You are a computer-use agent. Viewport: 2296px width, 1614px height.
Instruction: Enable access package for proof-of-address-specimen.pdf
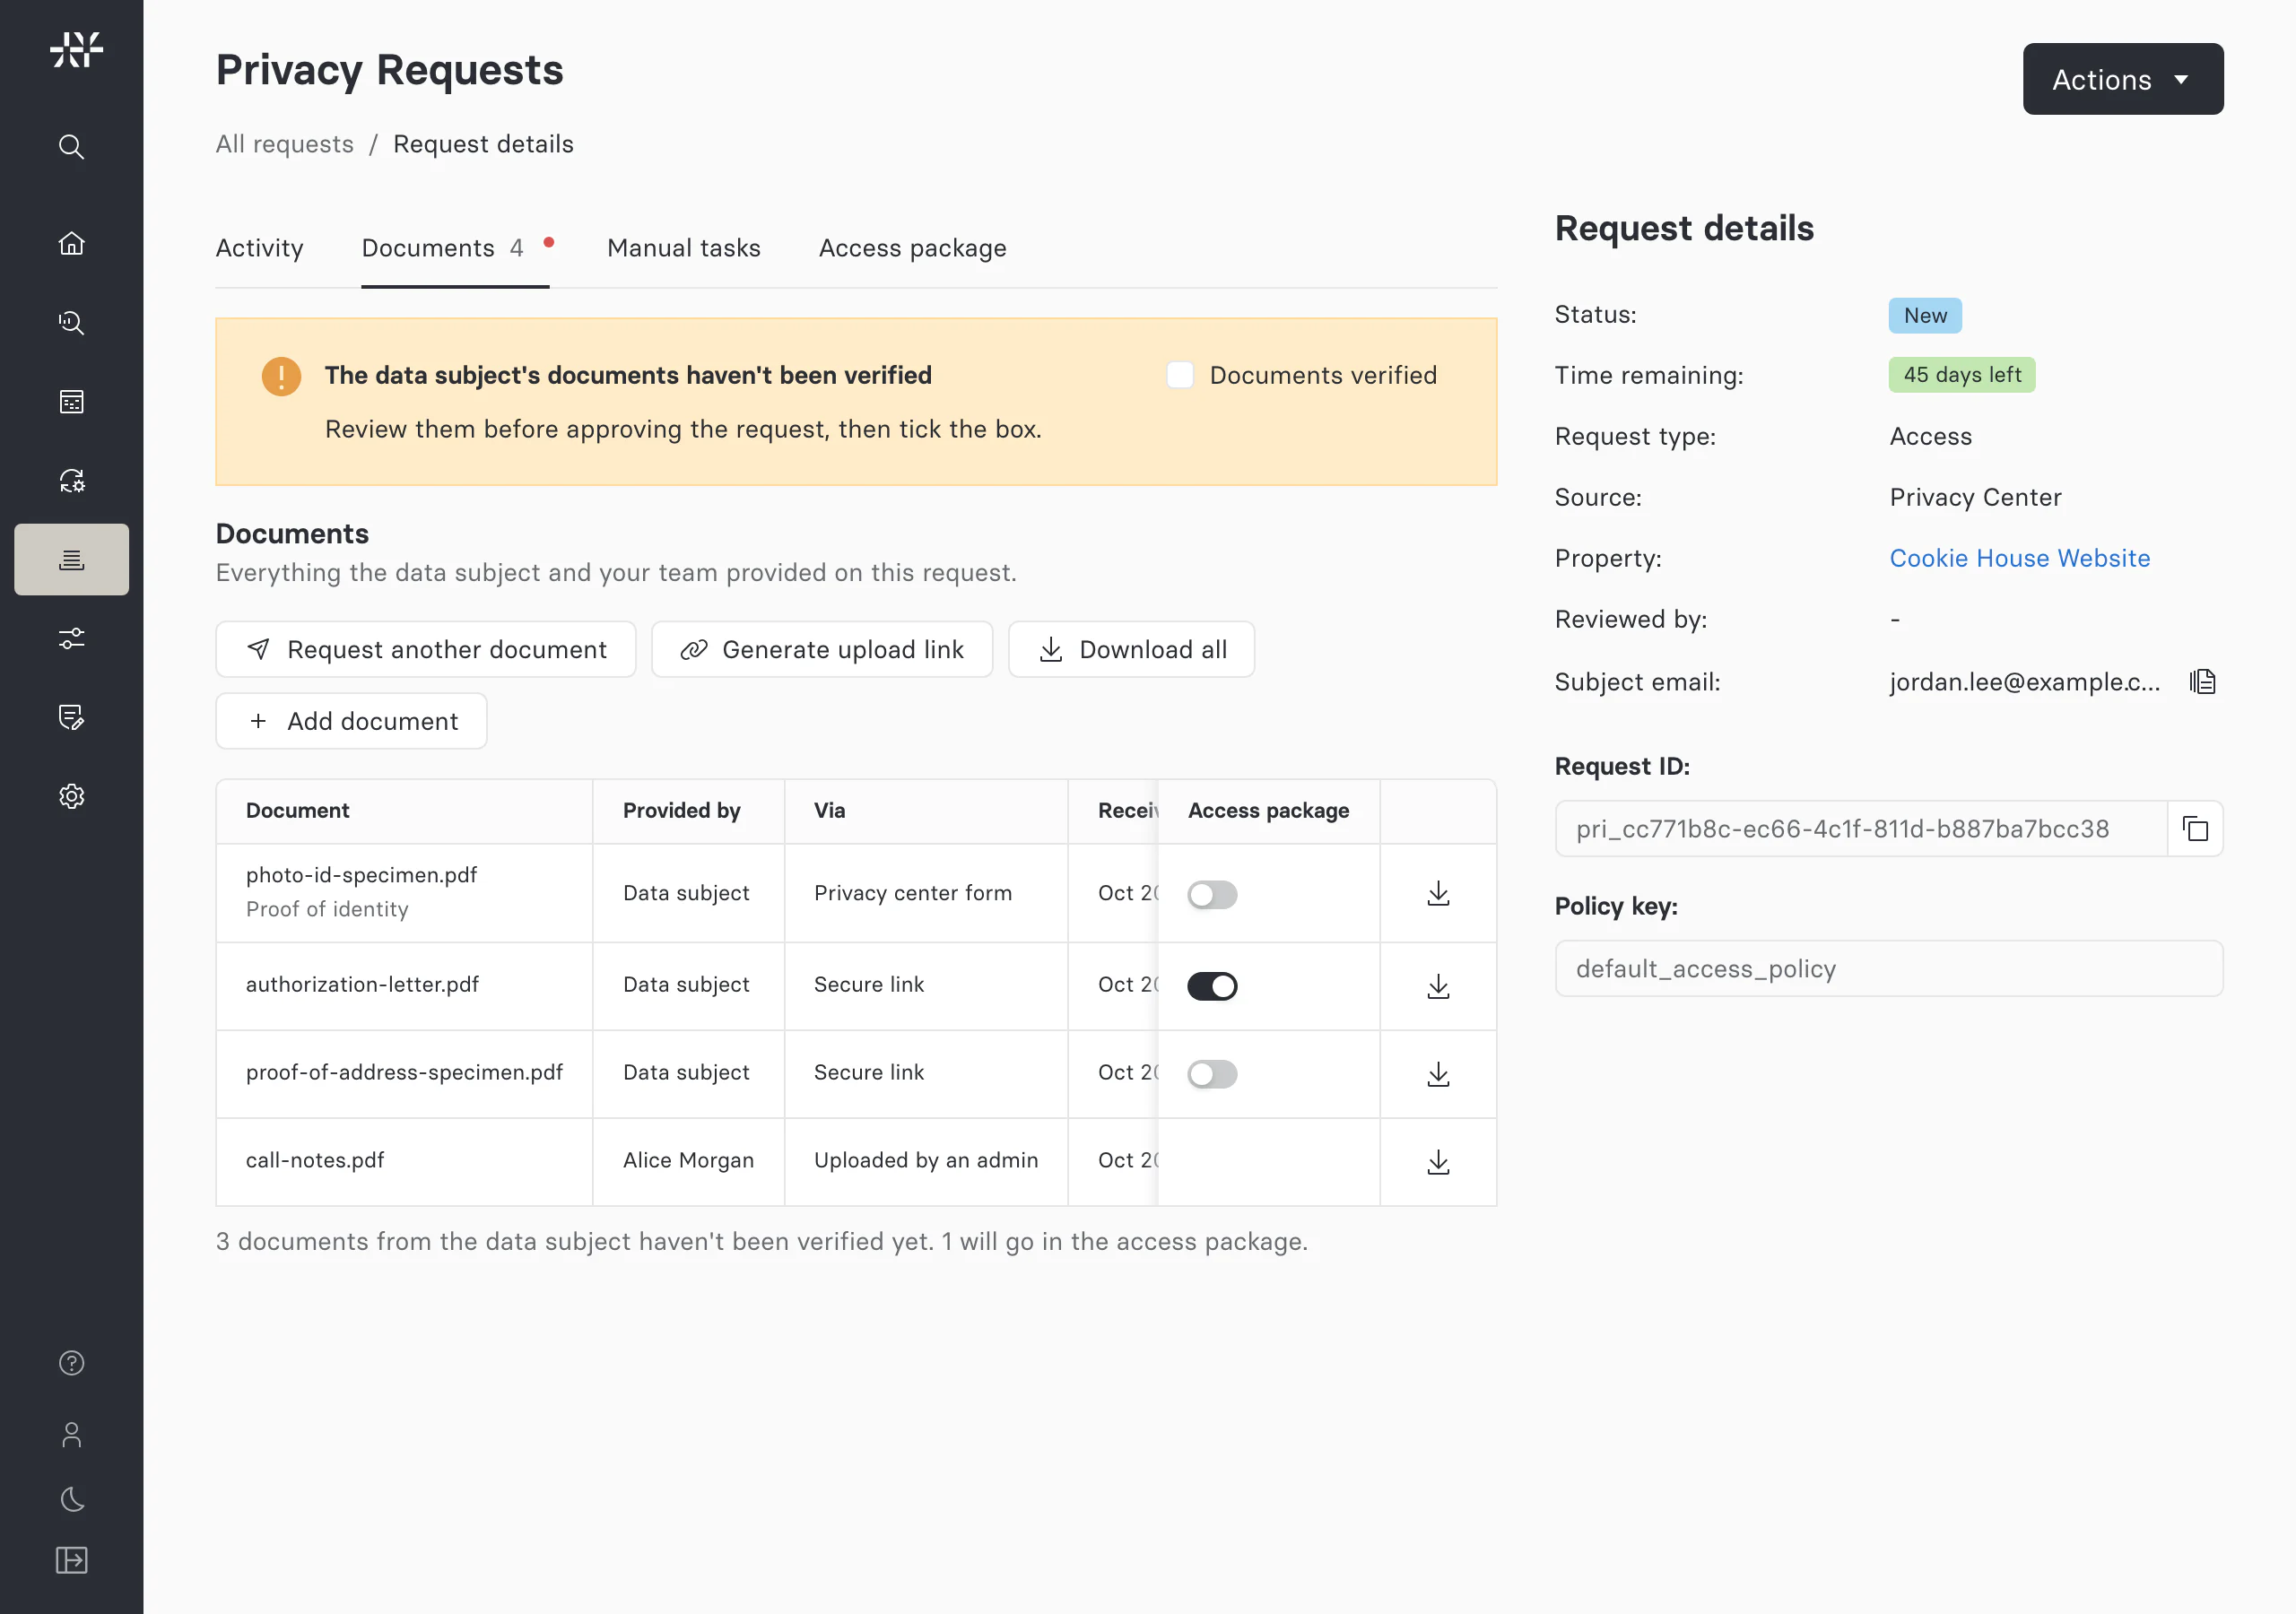click(1212, 1074)
